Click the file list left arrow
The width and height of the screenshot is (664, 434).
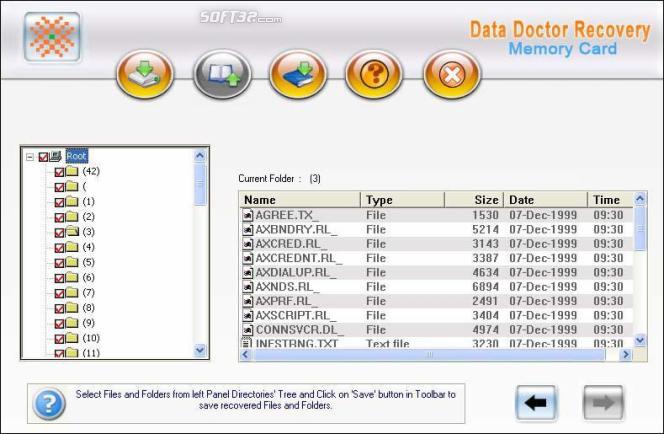click(245, 355)
